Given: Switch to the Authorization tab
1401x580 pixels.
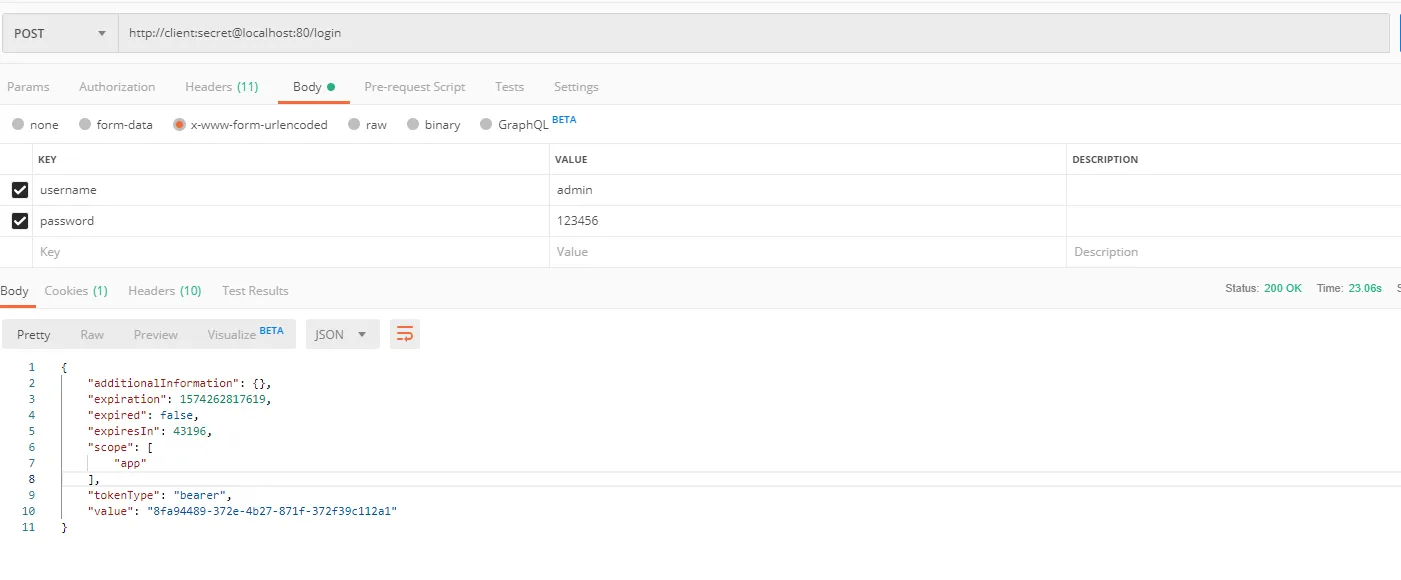Looking at the screenshot, I should 117,87.
